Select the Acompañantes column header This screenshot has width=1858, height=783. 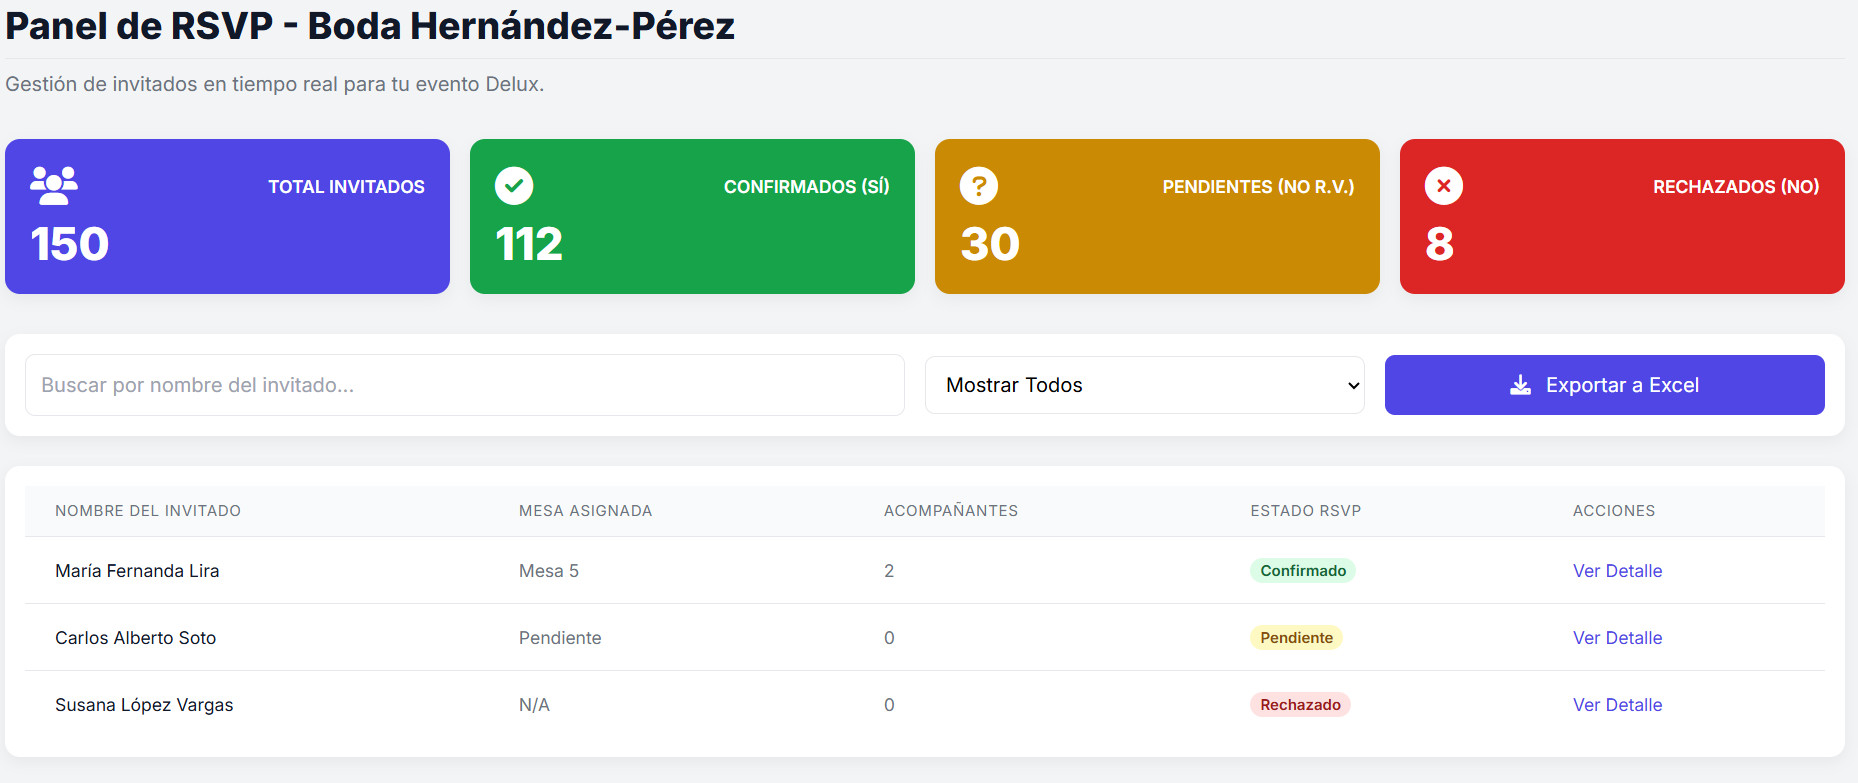pyautogui.click(x=950, y=511)
